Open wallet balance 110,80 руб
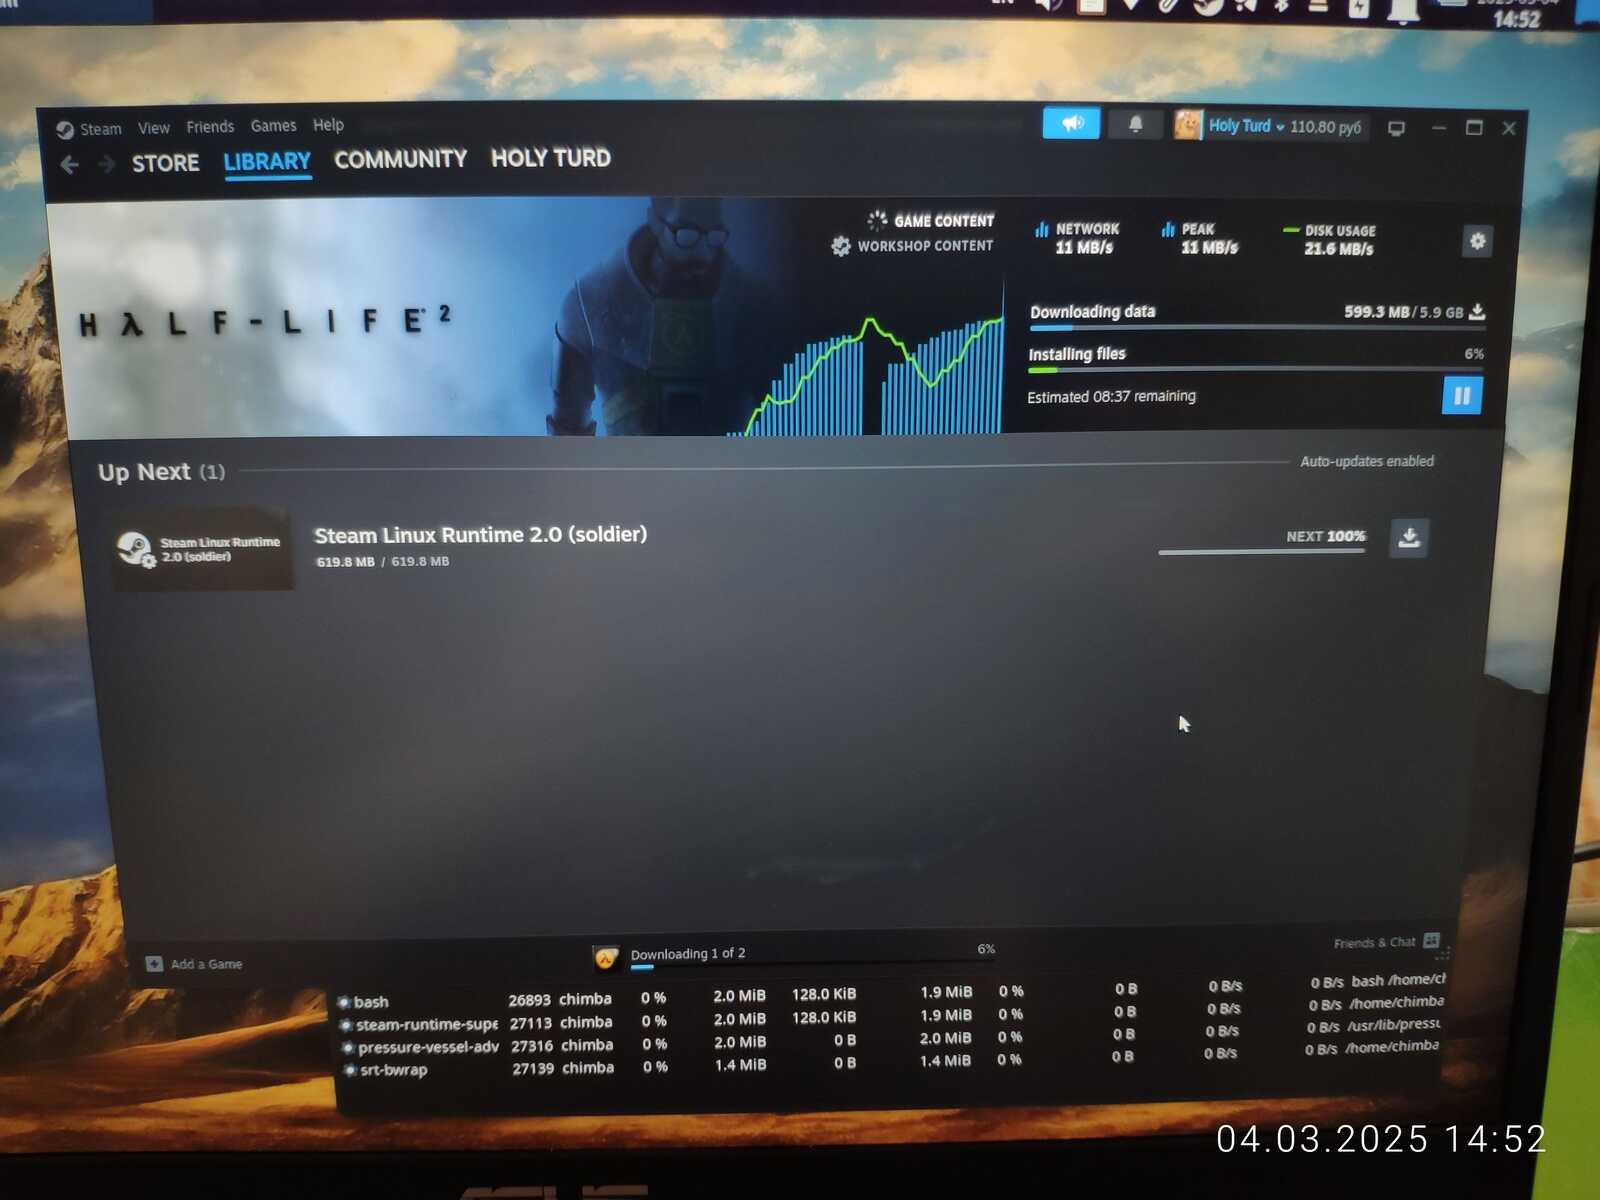Viewport: 1600px width, 1200px height. click(1325, 127)
